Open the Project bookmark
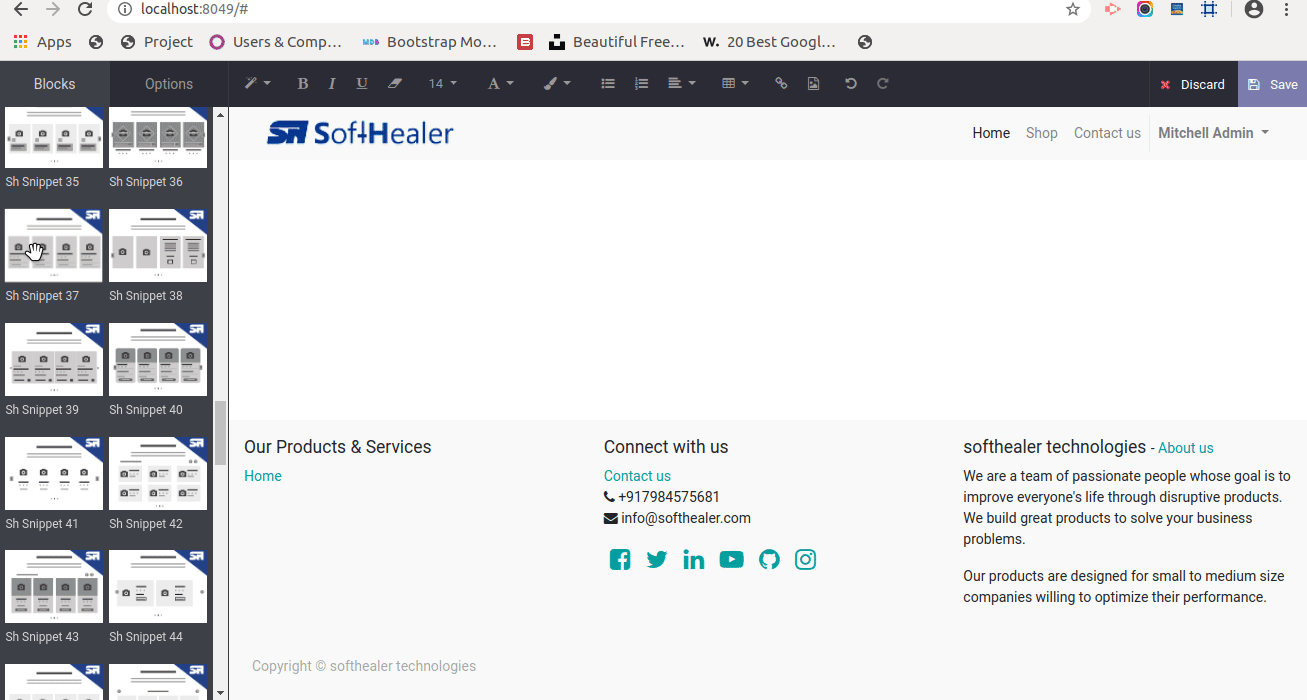This screenshot has height=700, width=1307. [x=156, y=42]
